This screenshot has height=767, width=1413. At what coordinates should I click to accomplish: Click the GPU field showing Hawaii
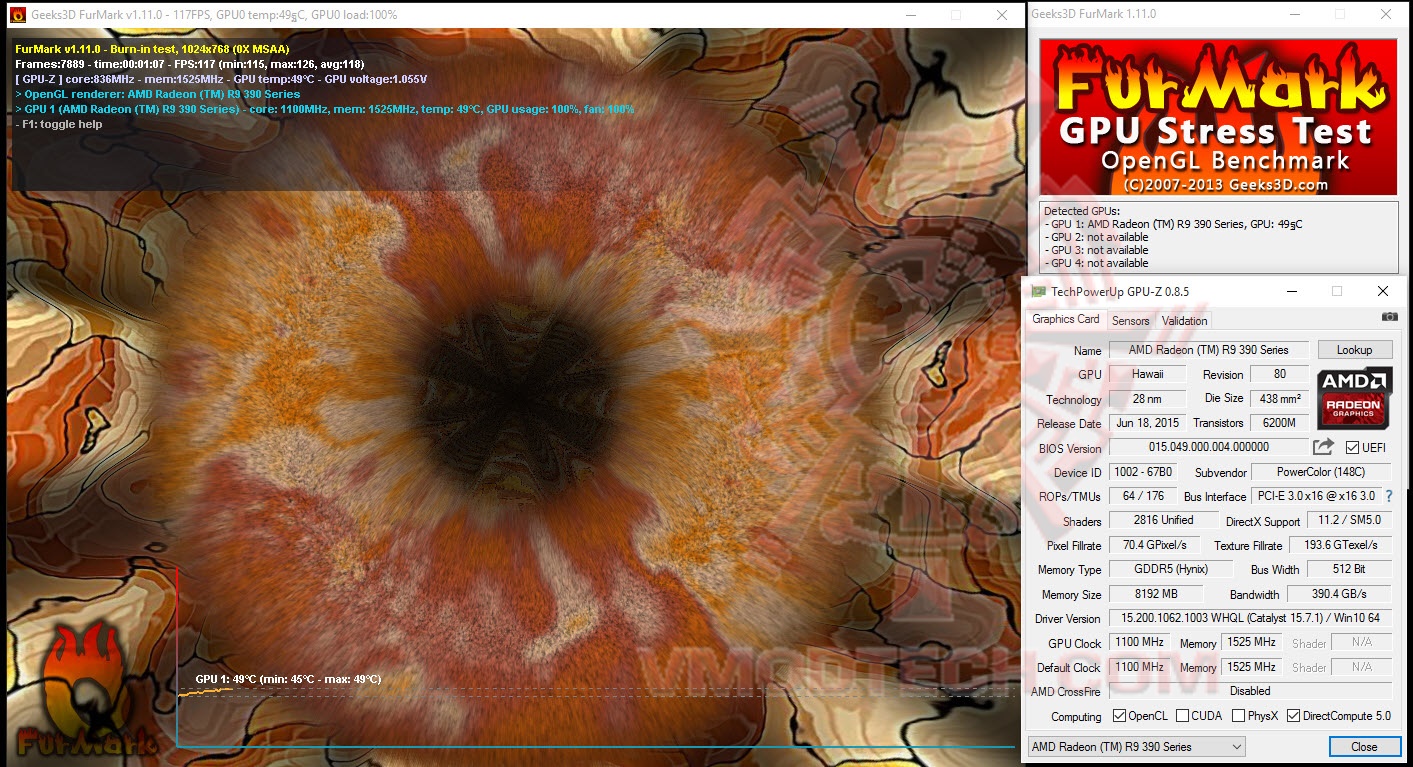pos(1148,374)
